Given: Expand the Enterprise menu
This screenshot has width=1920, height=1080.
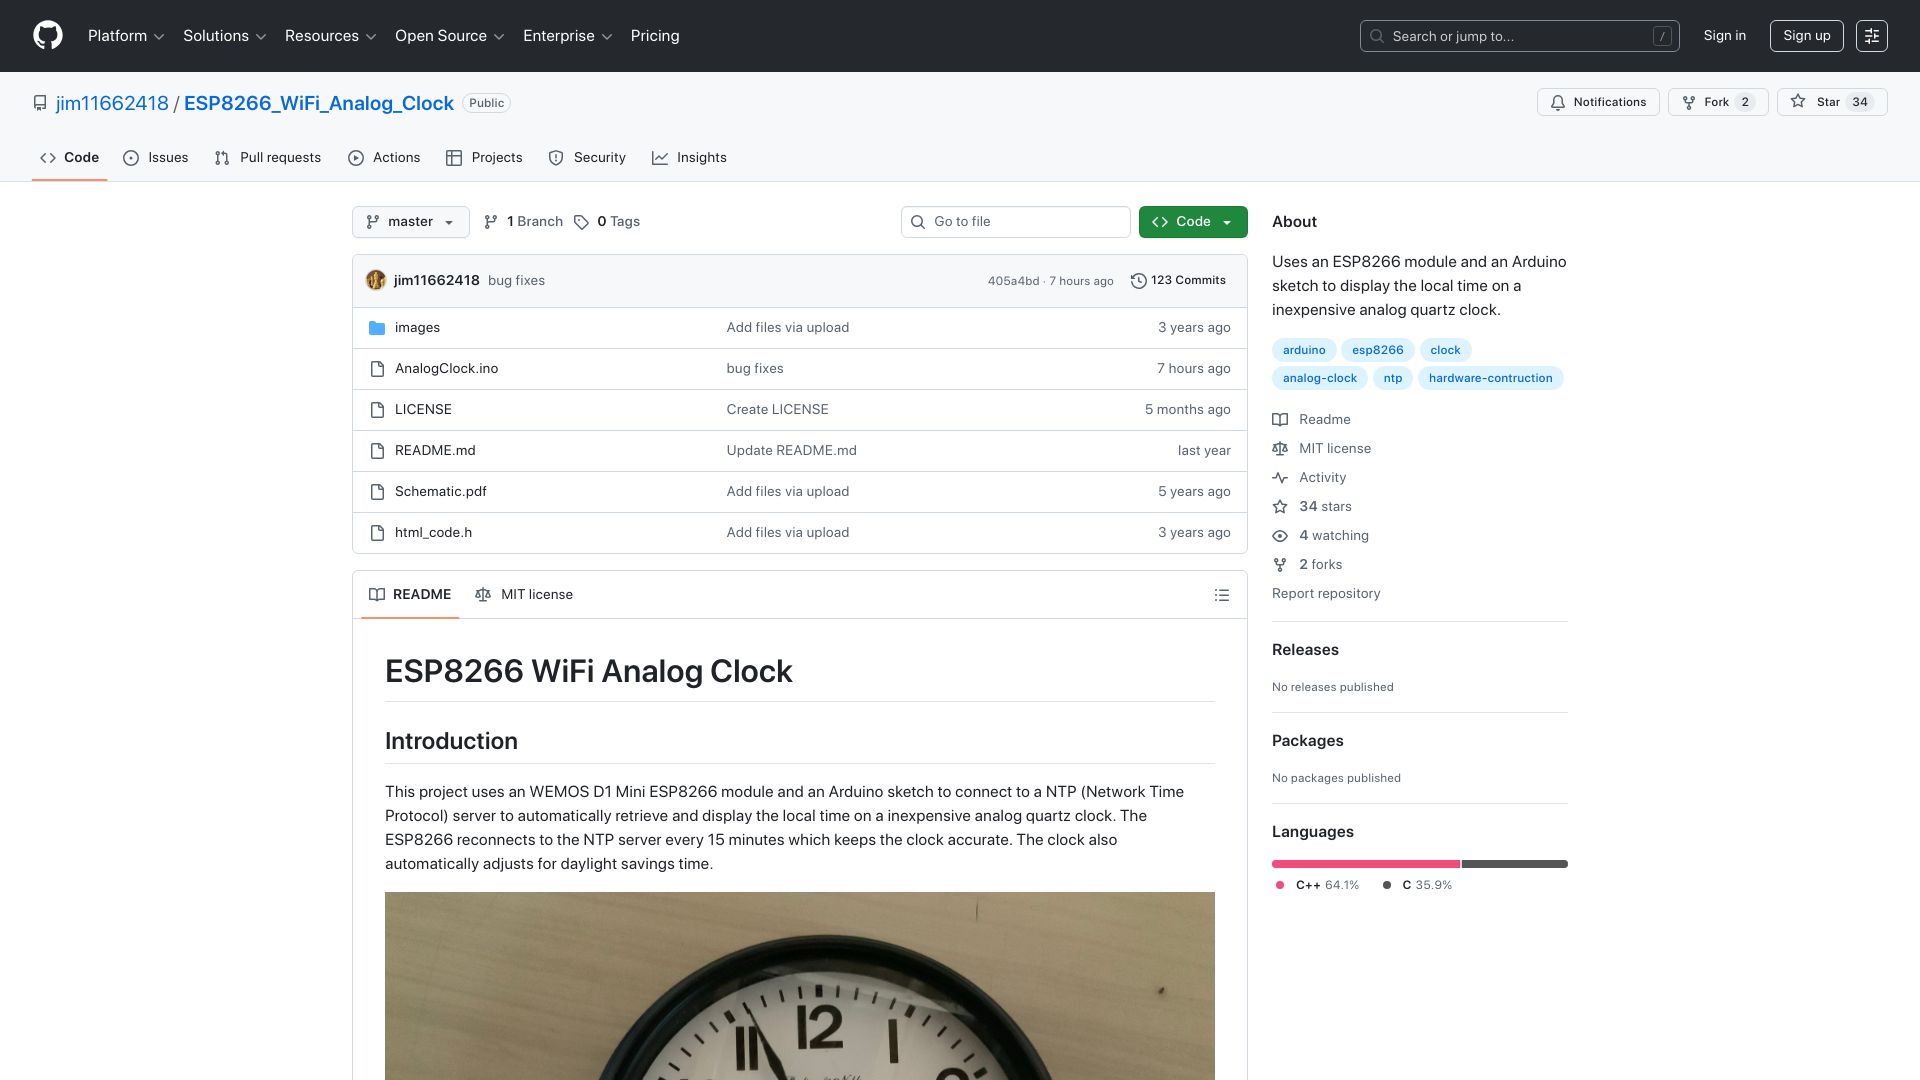Looking at the screenshot, I should (x=568, y=36).
